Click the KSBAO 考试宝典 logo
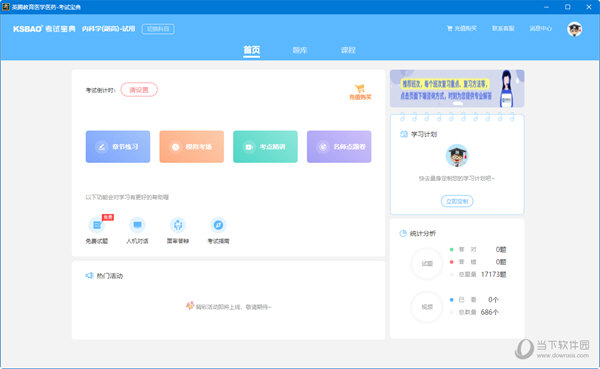The width and height of the screenshot is (600, 369). pos(44,29)
